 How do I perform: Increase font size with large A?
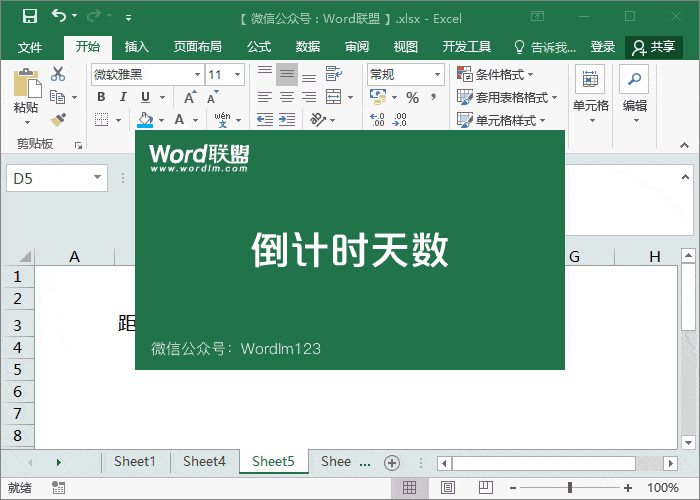tap(190, 97)
